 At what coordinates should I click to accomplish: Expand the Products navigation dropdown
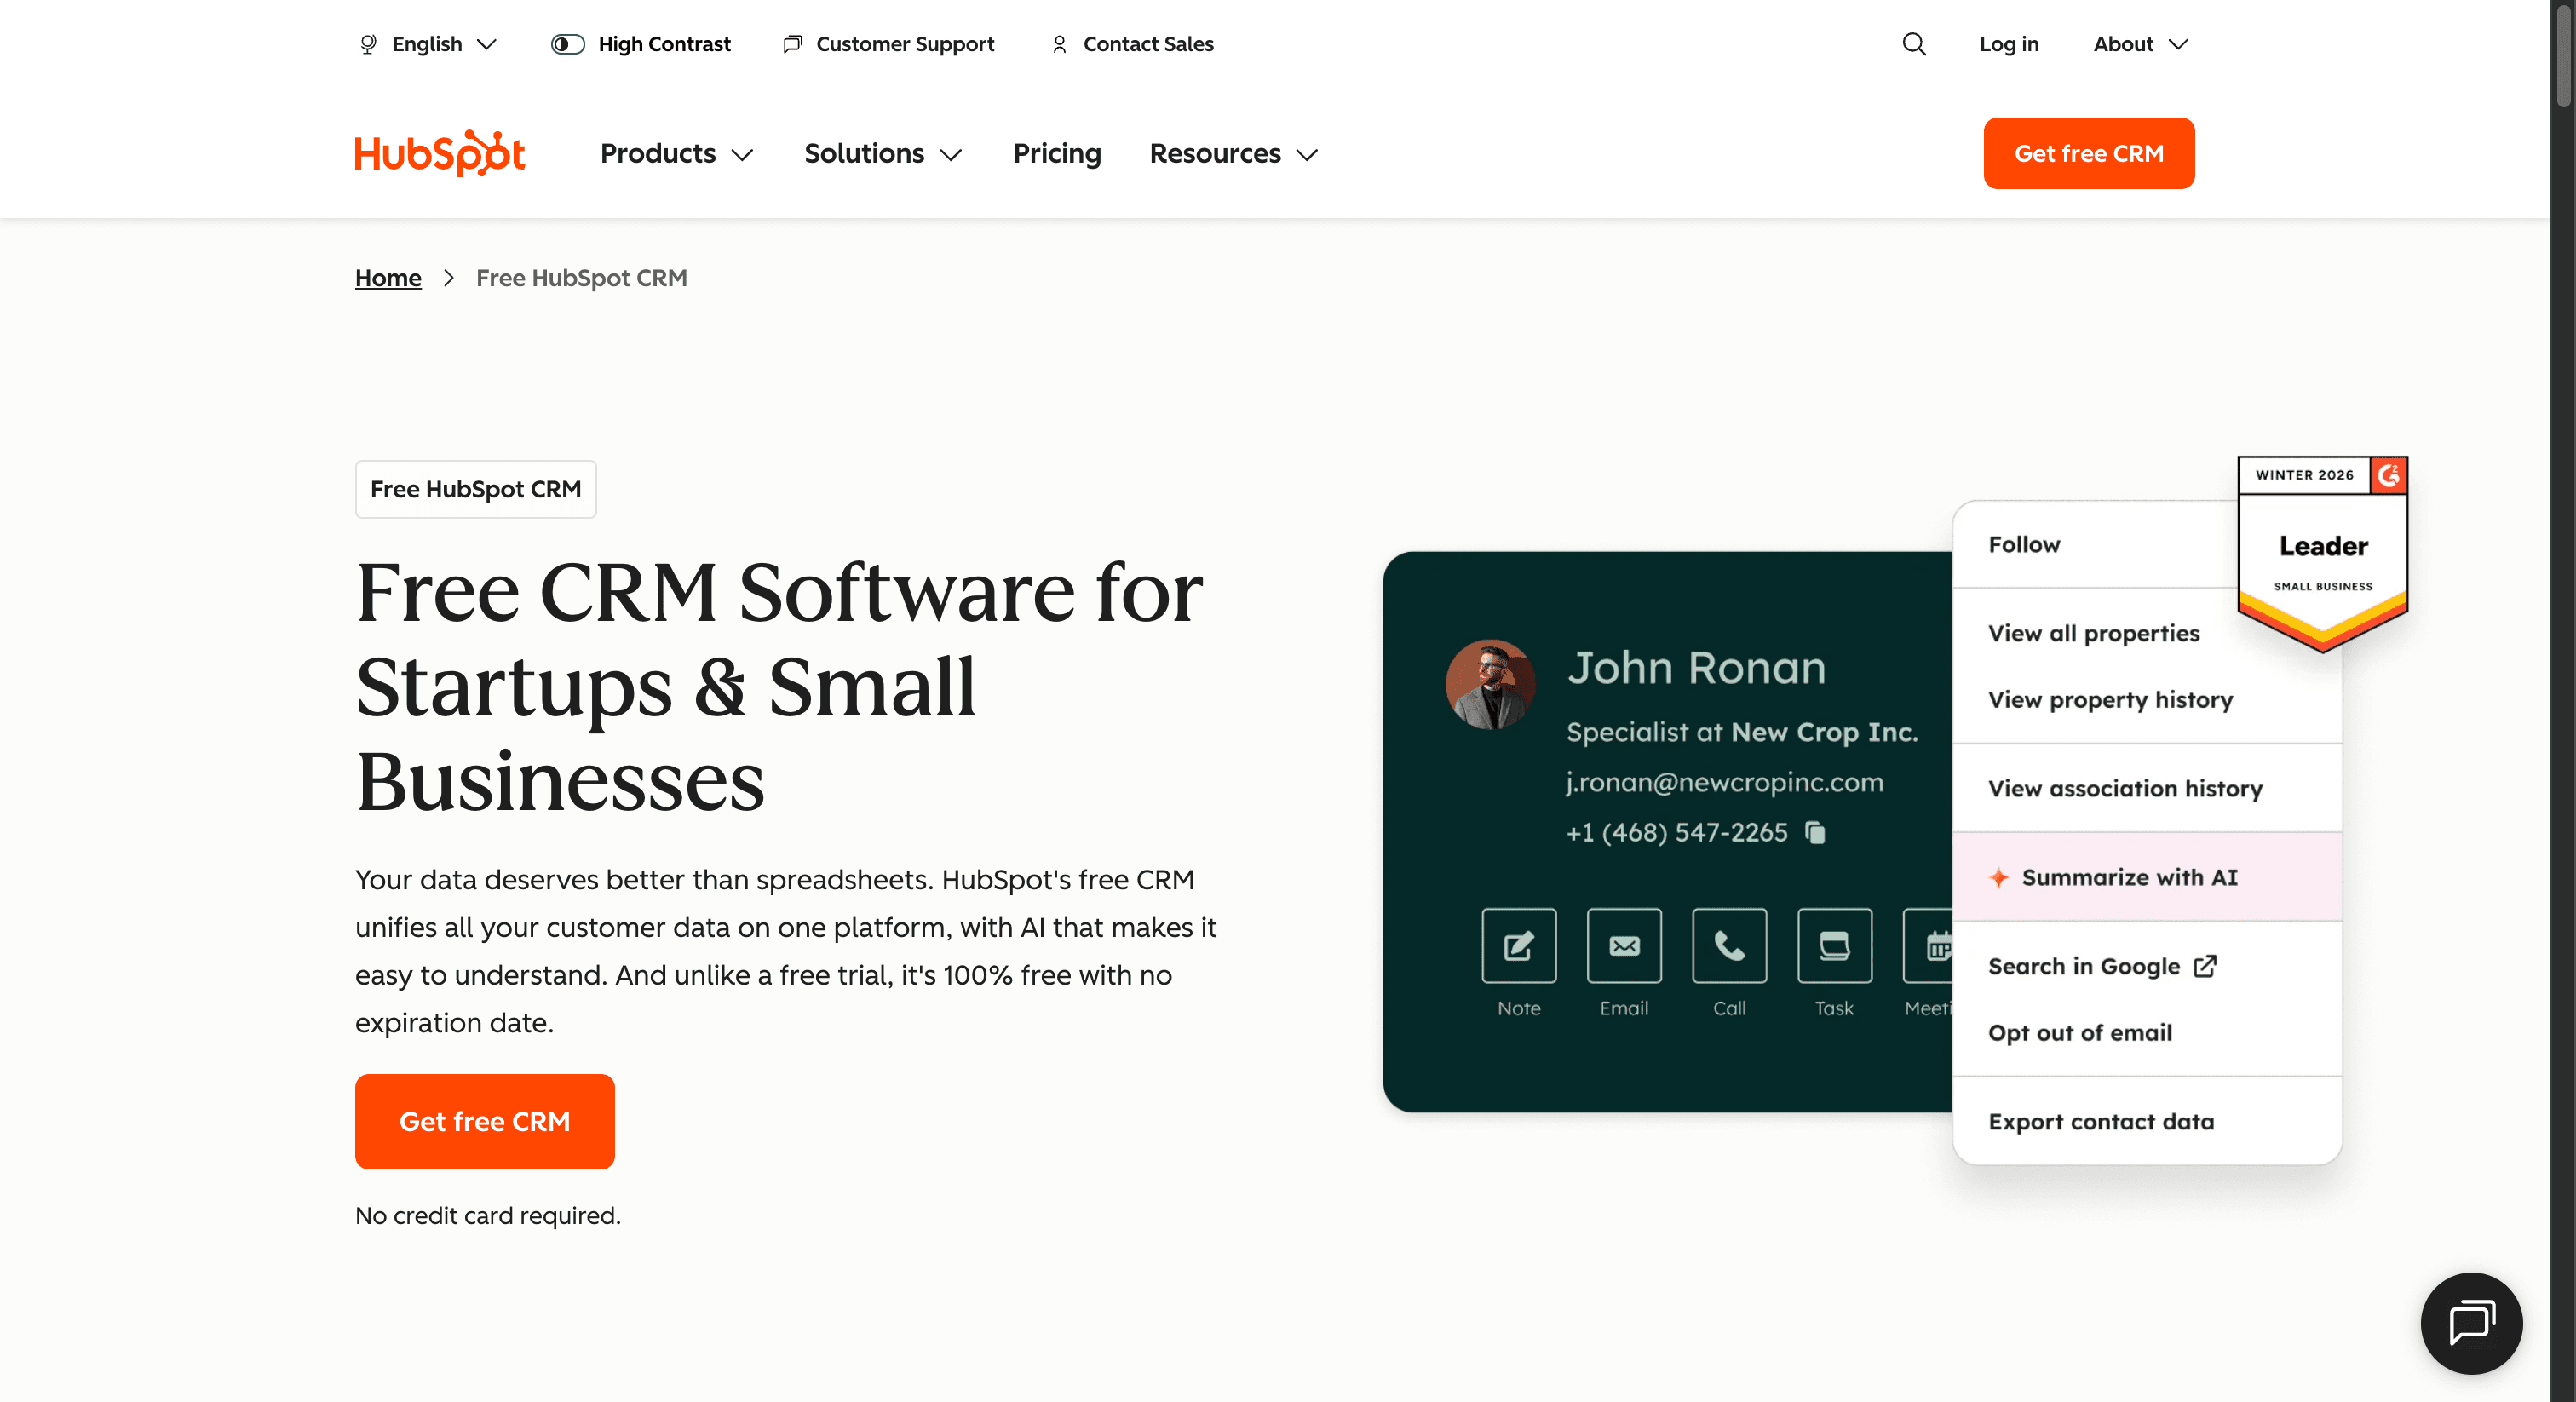click(x=676, y=154)
